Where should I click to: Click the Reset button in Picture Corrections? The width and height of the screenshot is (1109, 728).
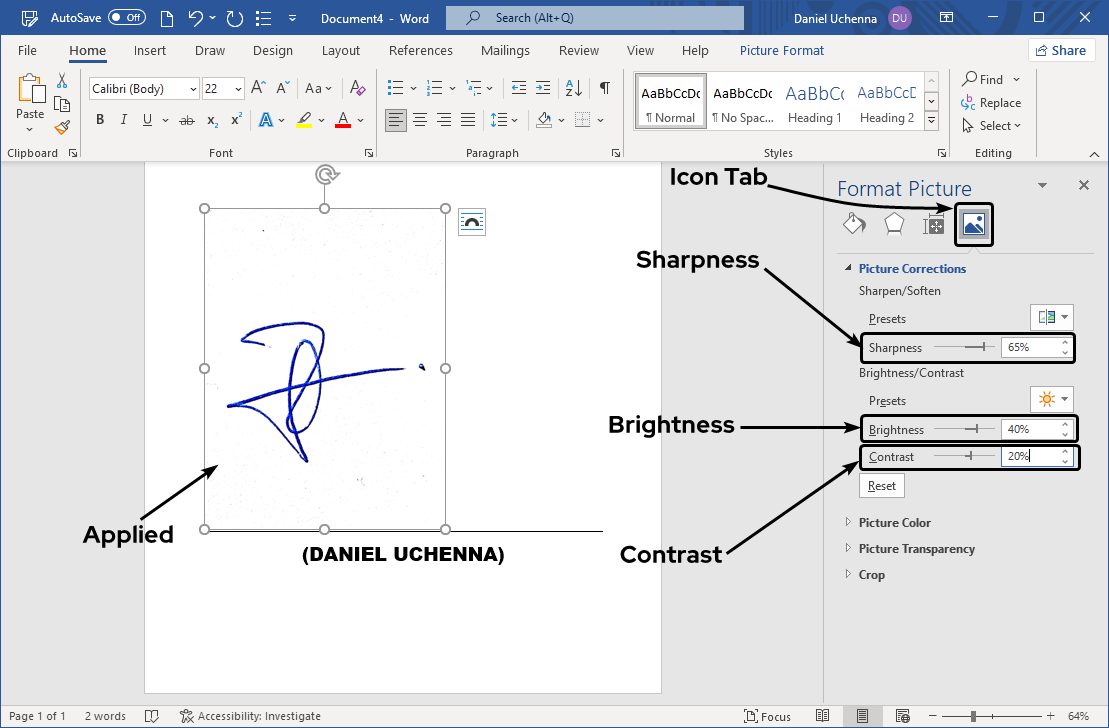tap(881, 485)
